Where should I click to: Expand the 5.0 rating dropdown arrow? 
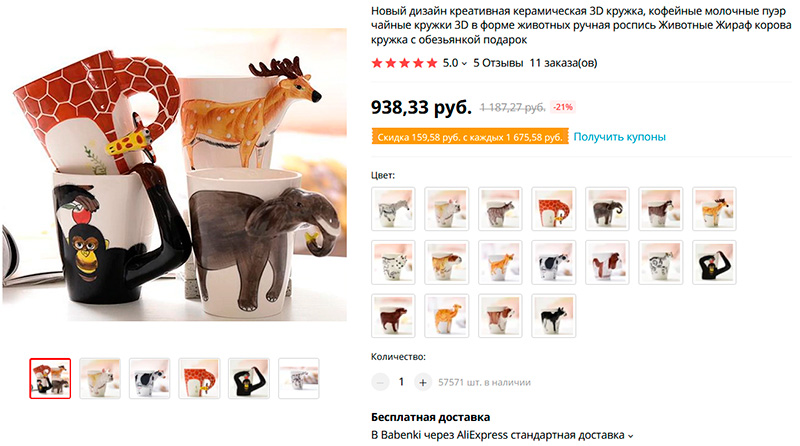pos(464,64)
